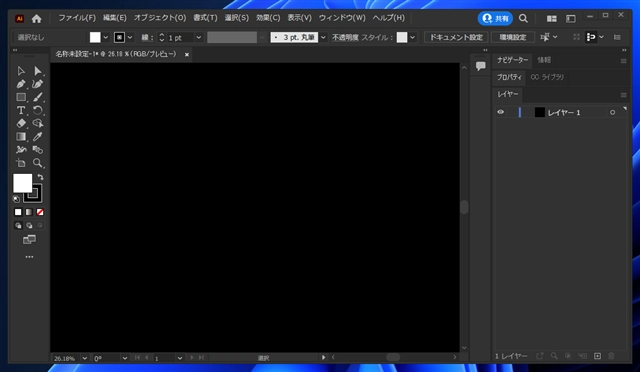Image resolution: width=640 pixels, height=372 pixels.
Task: Select the Zoom tool
Action: pos(38,163)
